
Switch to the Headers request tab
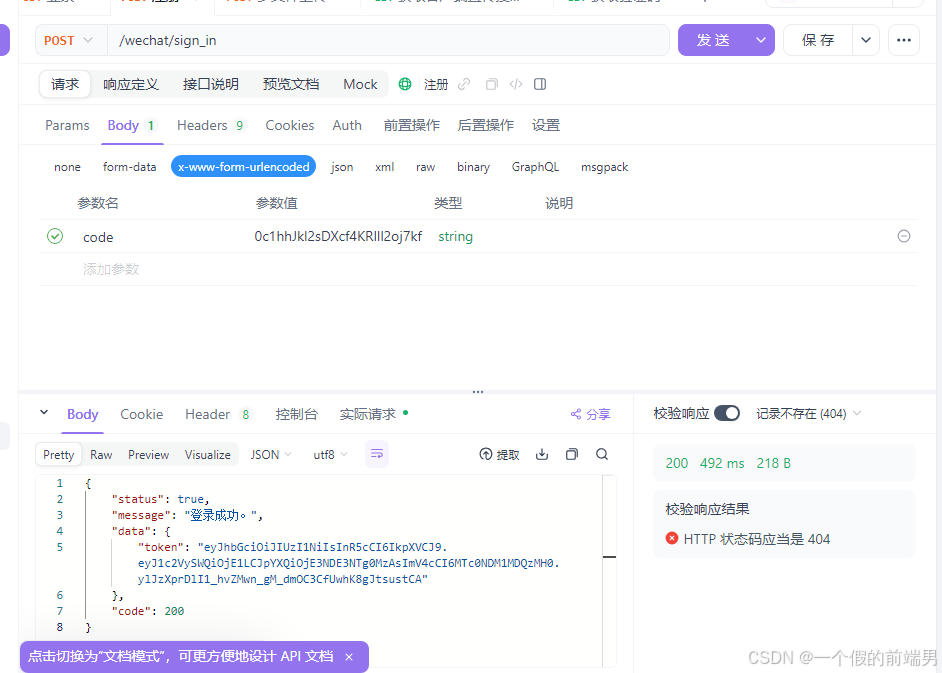point(210,125)
